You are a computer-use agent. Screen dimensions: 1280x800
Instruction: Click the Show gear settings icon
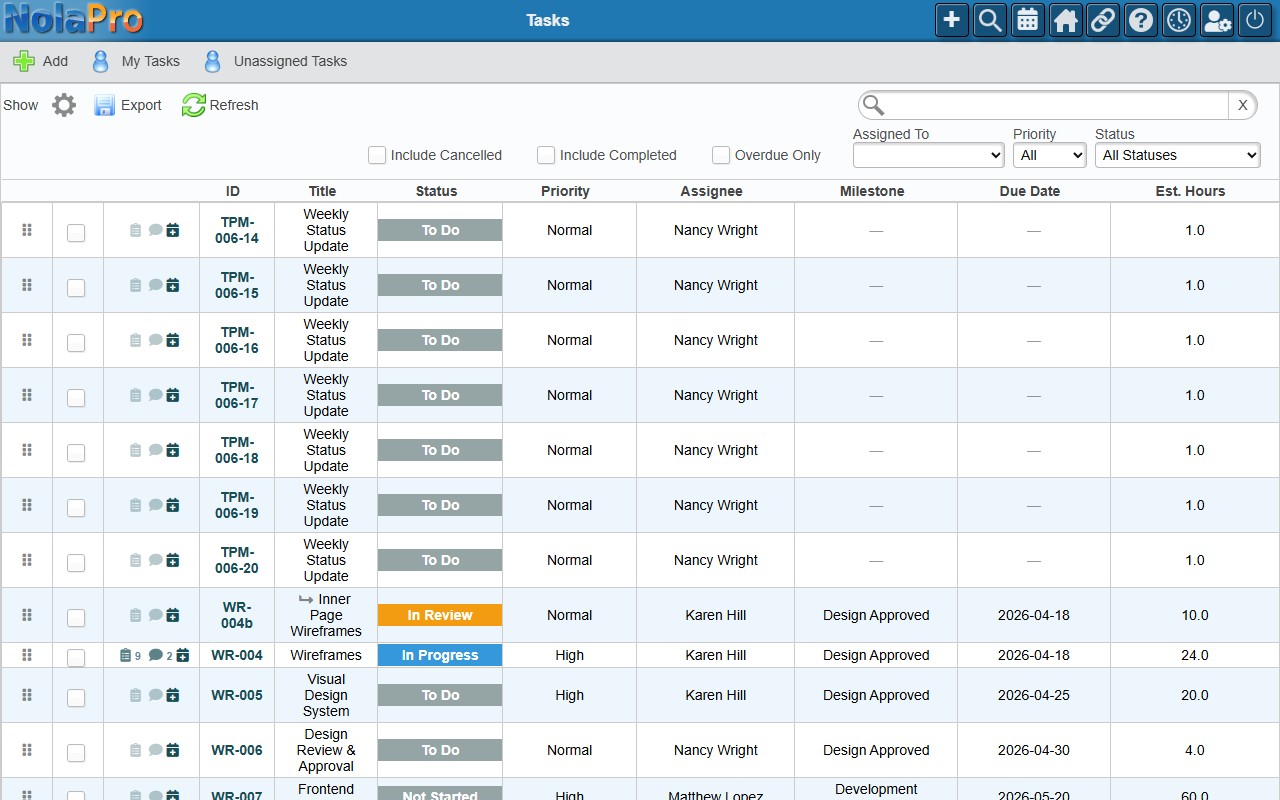[64, 105]
